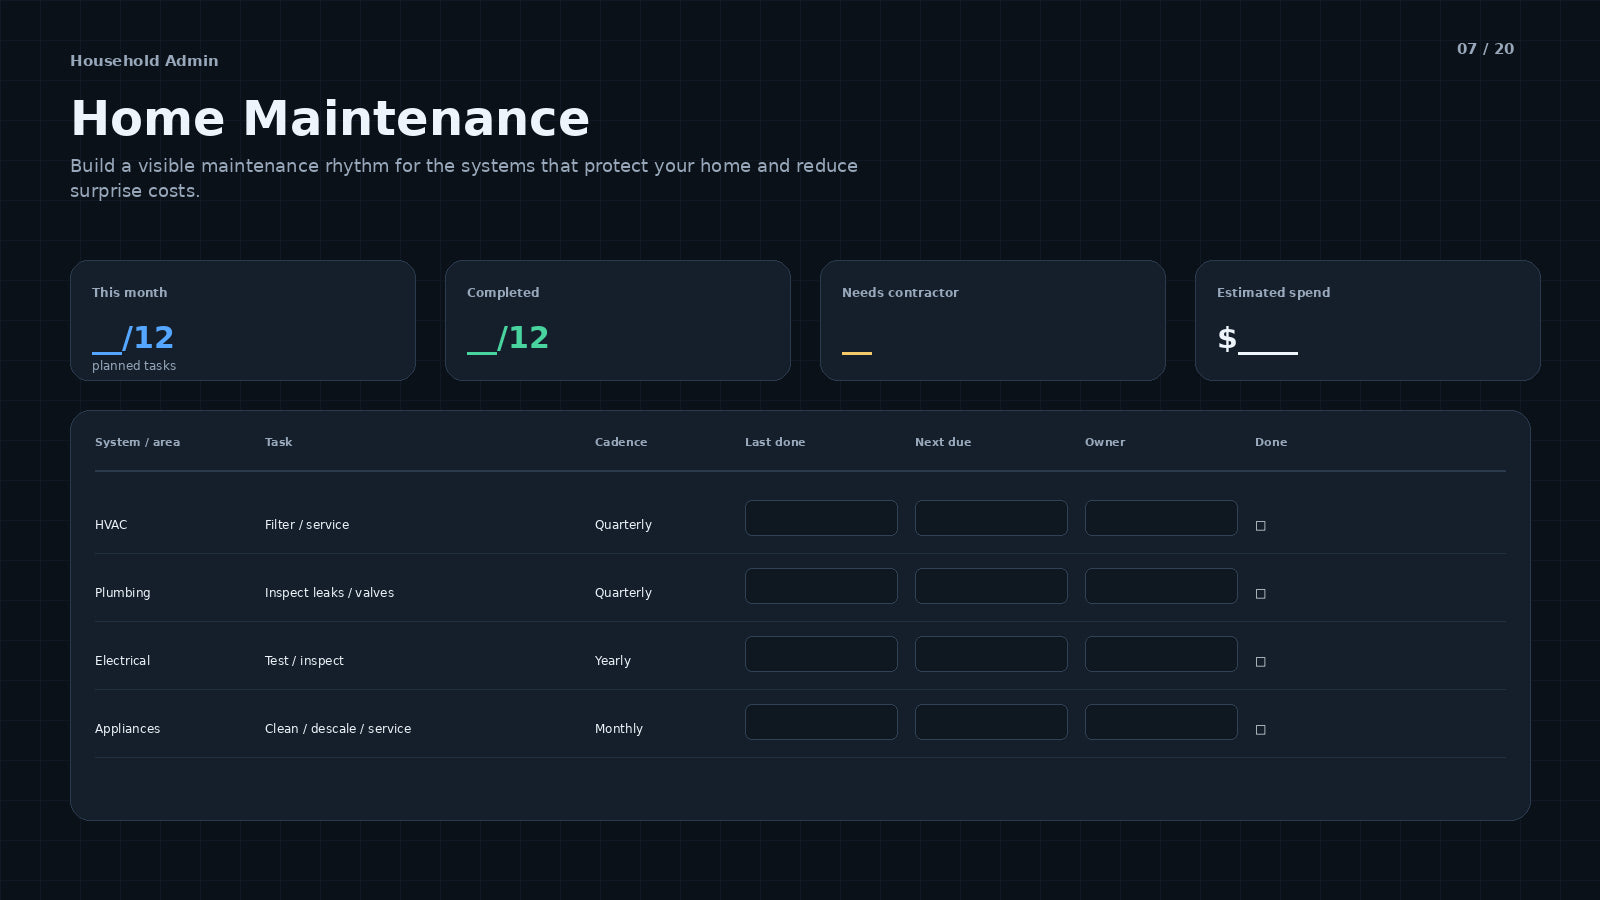Select Plumbing Next due field
Screen dimensions: 1600x900
pyautogui.click(x=991, y=586)
